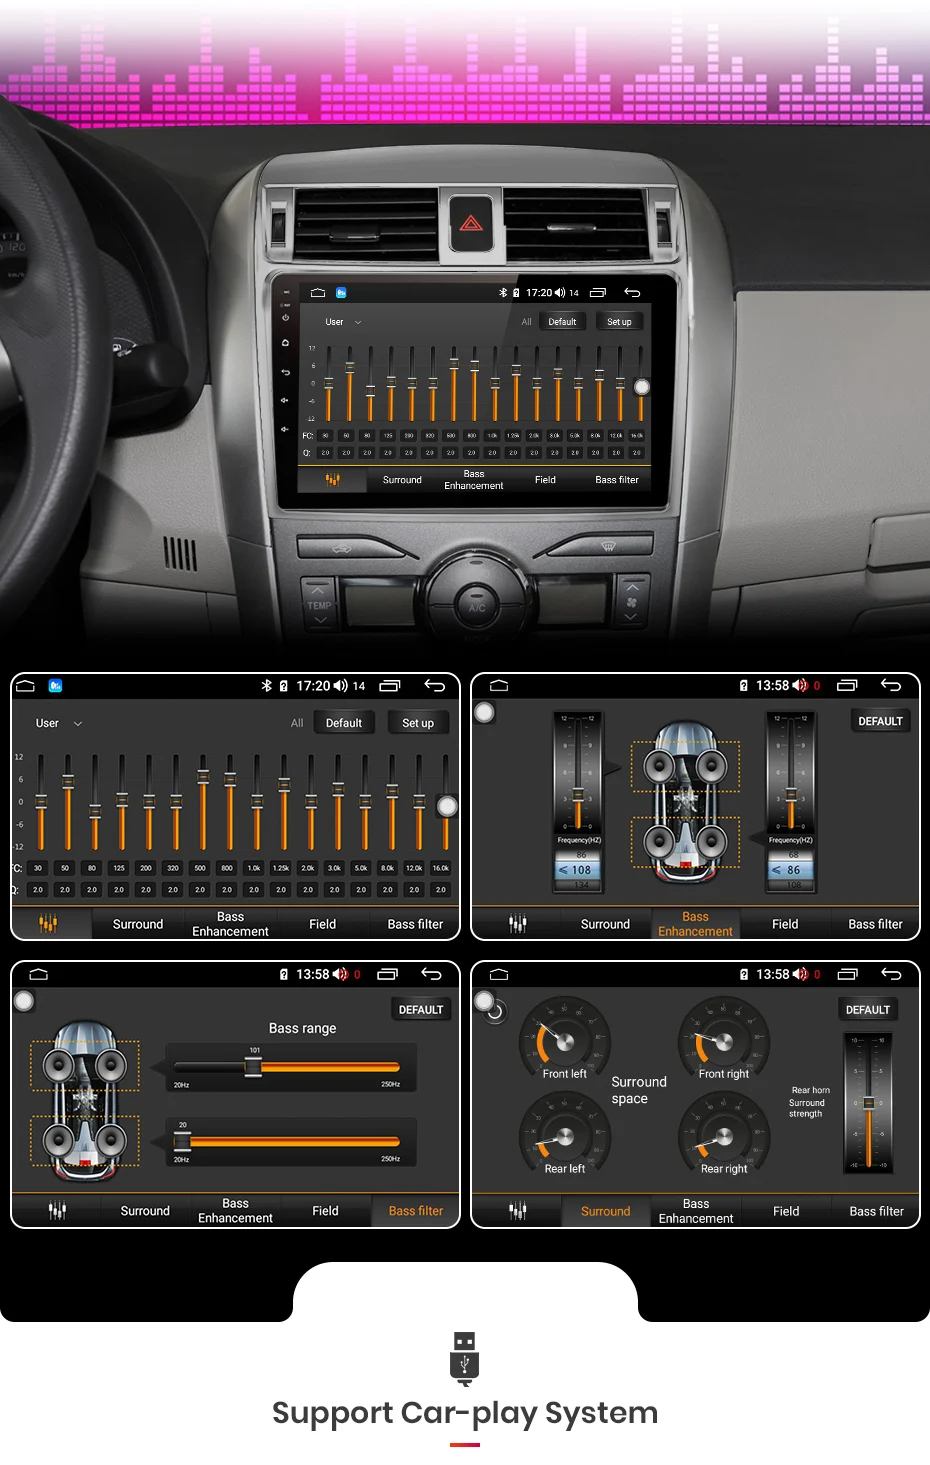Switch to Field tab in the equalizer panel
Image resolution: width=930 pixels, height=1465 pixels.
click(x=323, y=924)
